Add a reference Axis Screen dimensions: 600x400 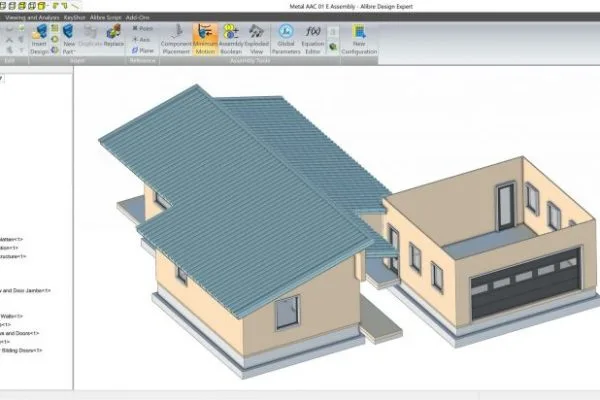141,39
